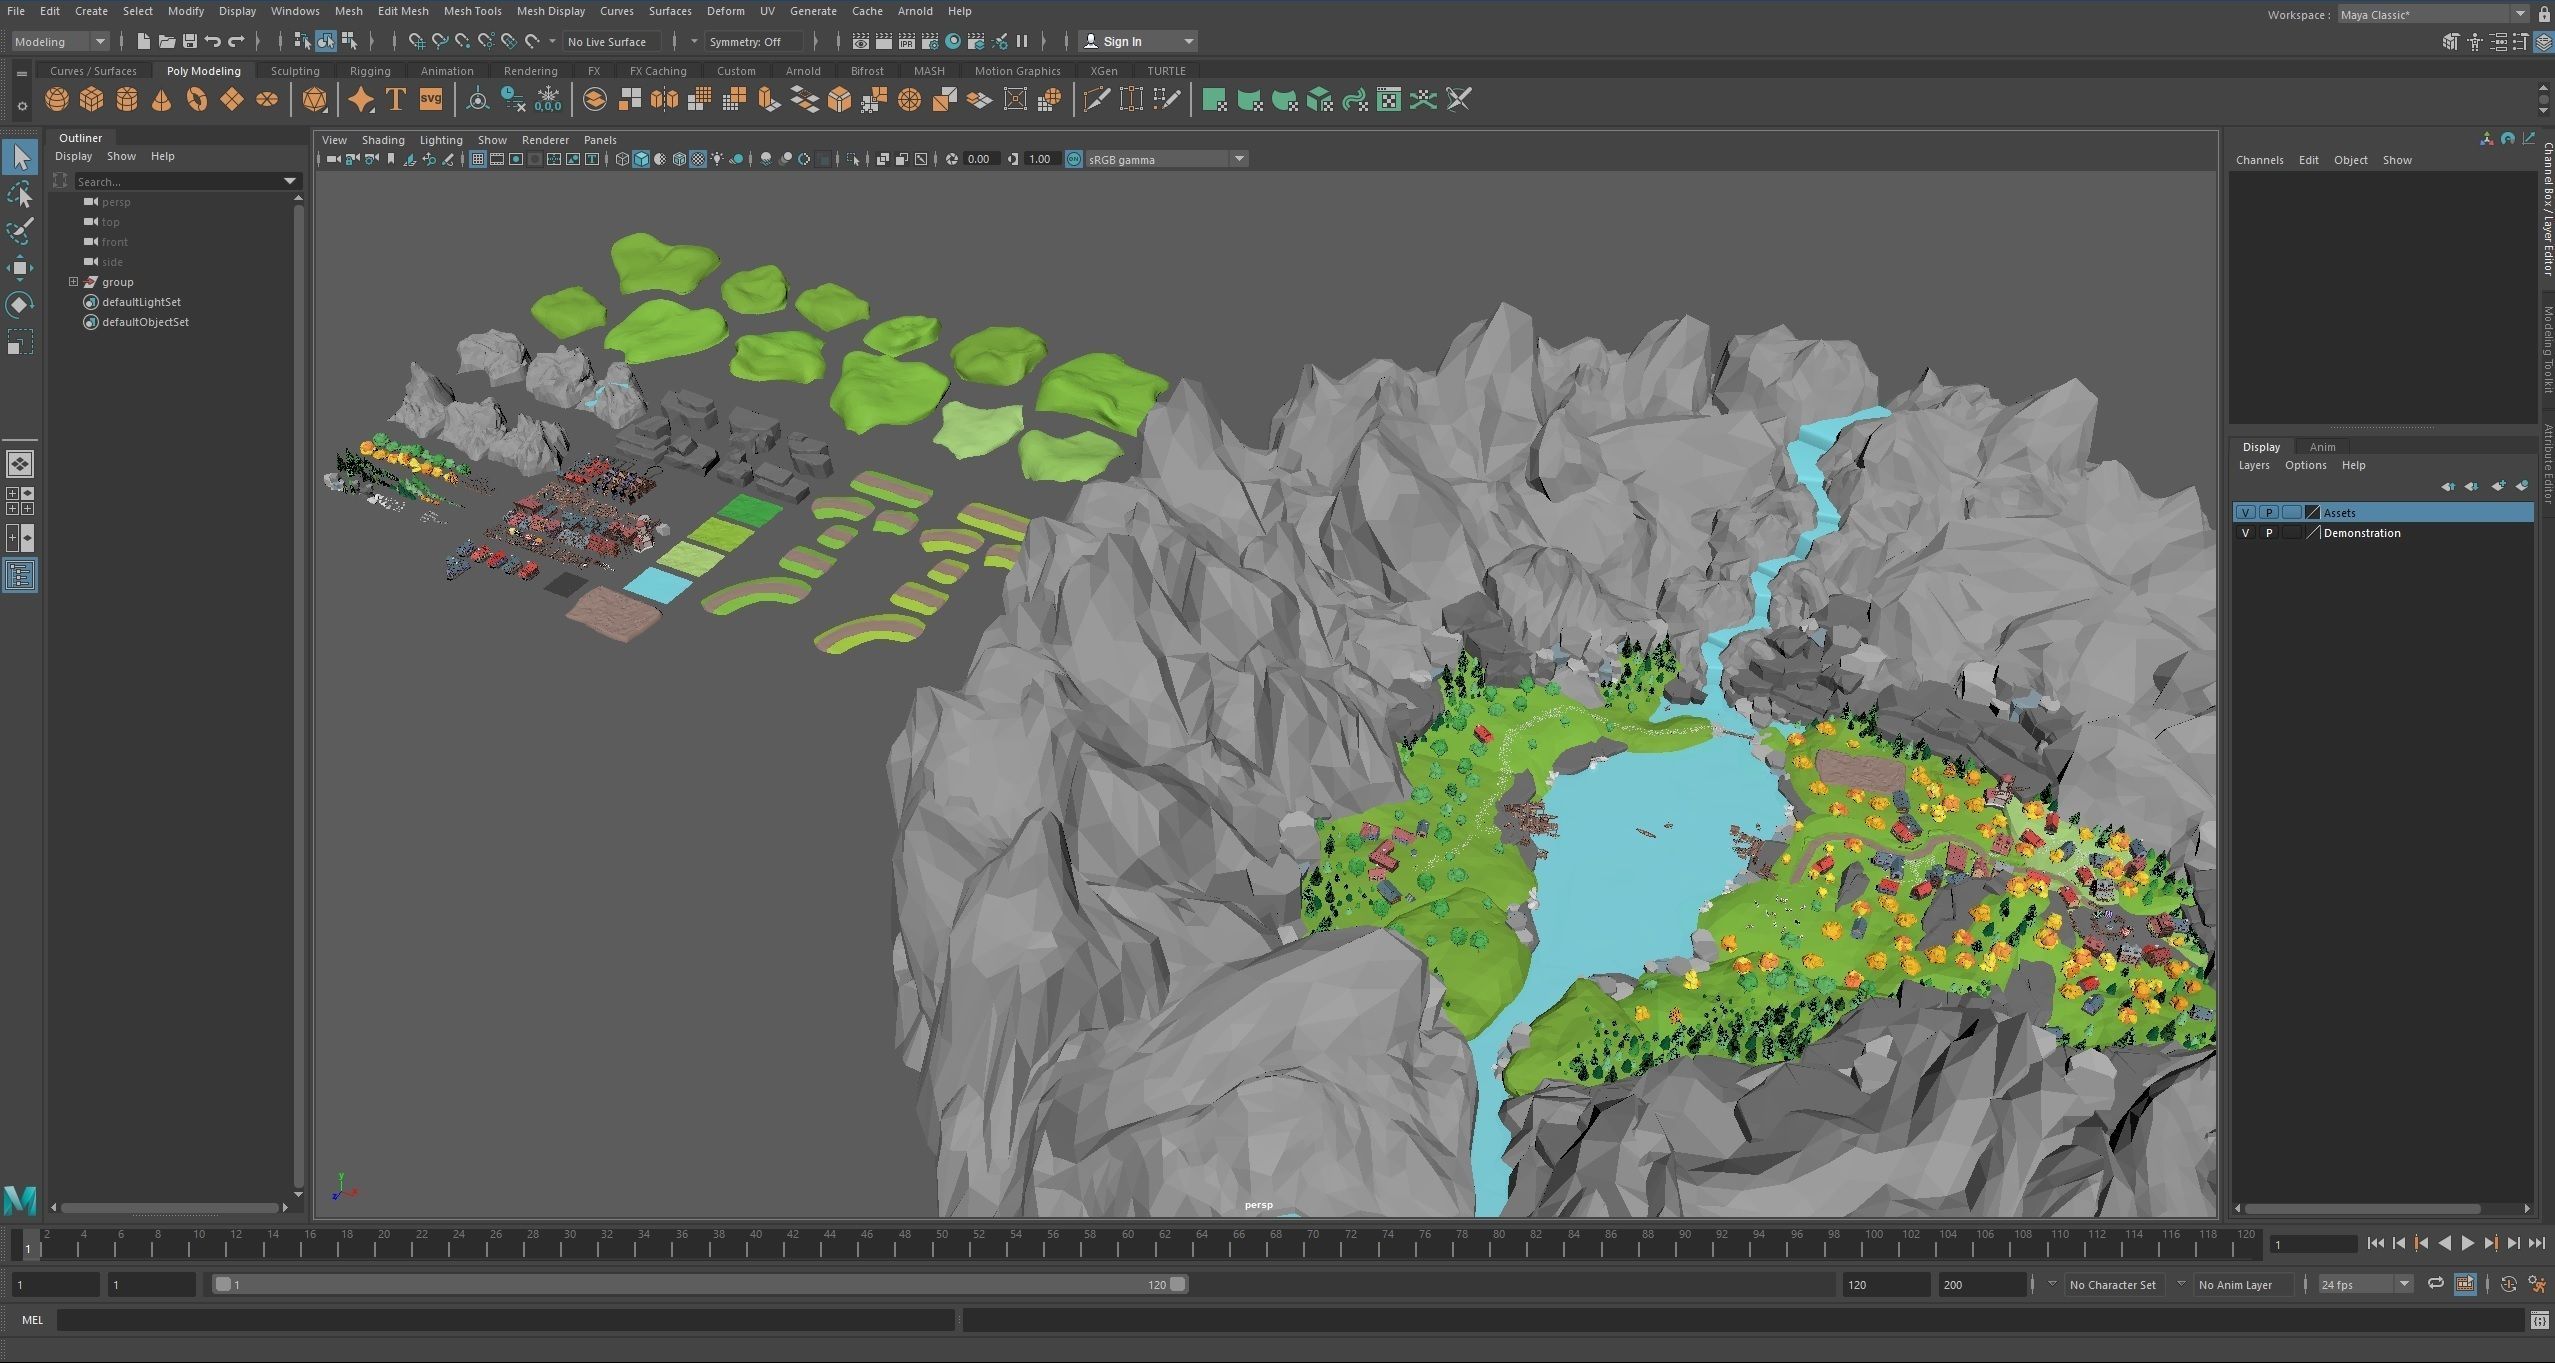Click the polygon cube shelf icon
This screenshot has height=1363, width=2555.
[x=92, y=100]
